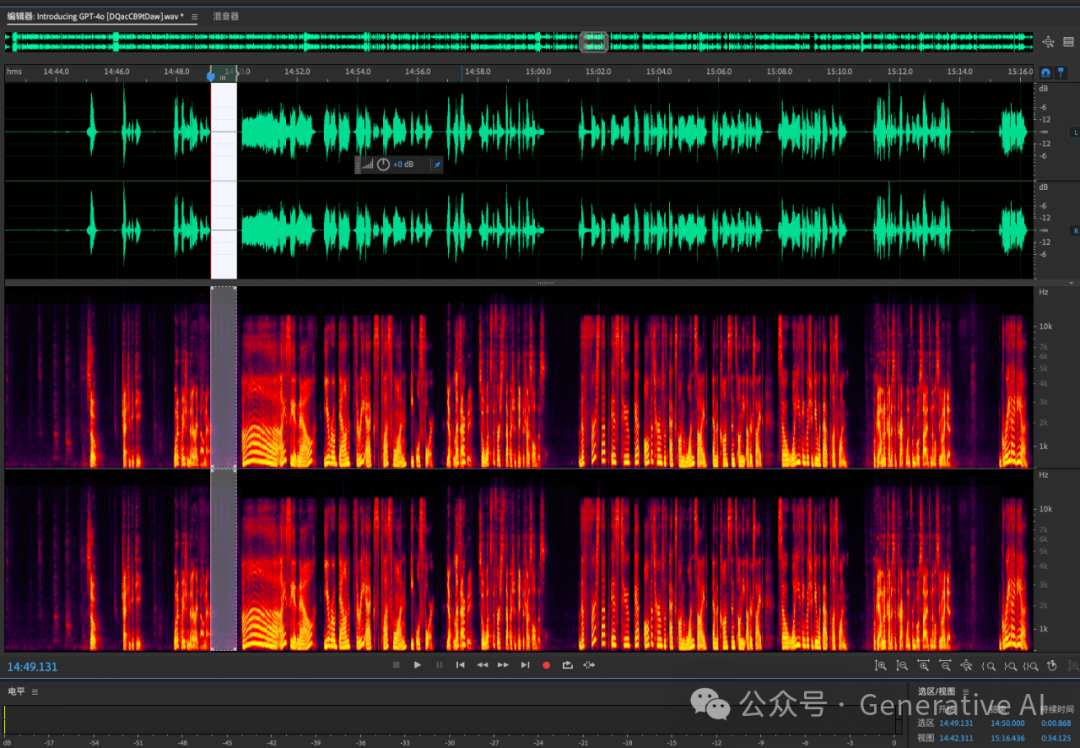This screenshot has width=1080, height=748.
Task: Click zoom-to-fit icon beside overview navigator
Action: click(1048, 42)
